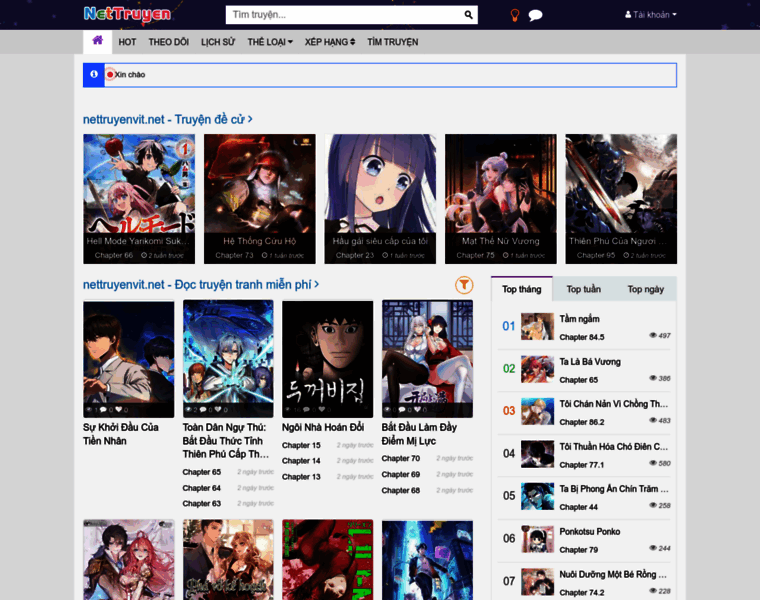Open Tôi Chán Nản Vì Chồng ranking thumbnail

pyautogui.click(x=537, y=411)
